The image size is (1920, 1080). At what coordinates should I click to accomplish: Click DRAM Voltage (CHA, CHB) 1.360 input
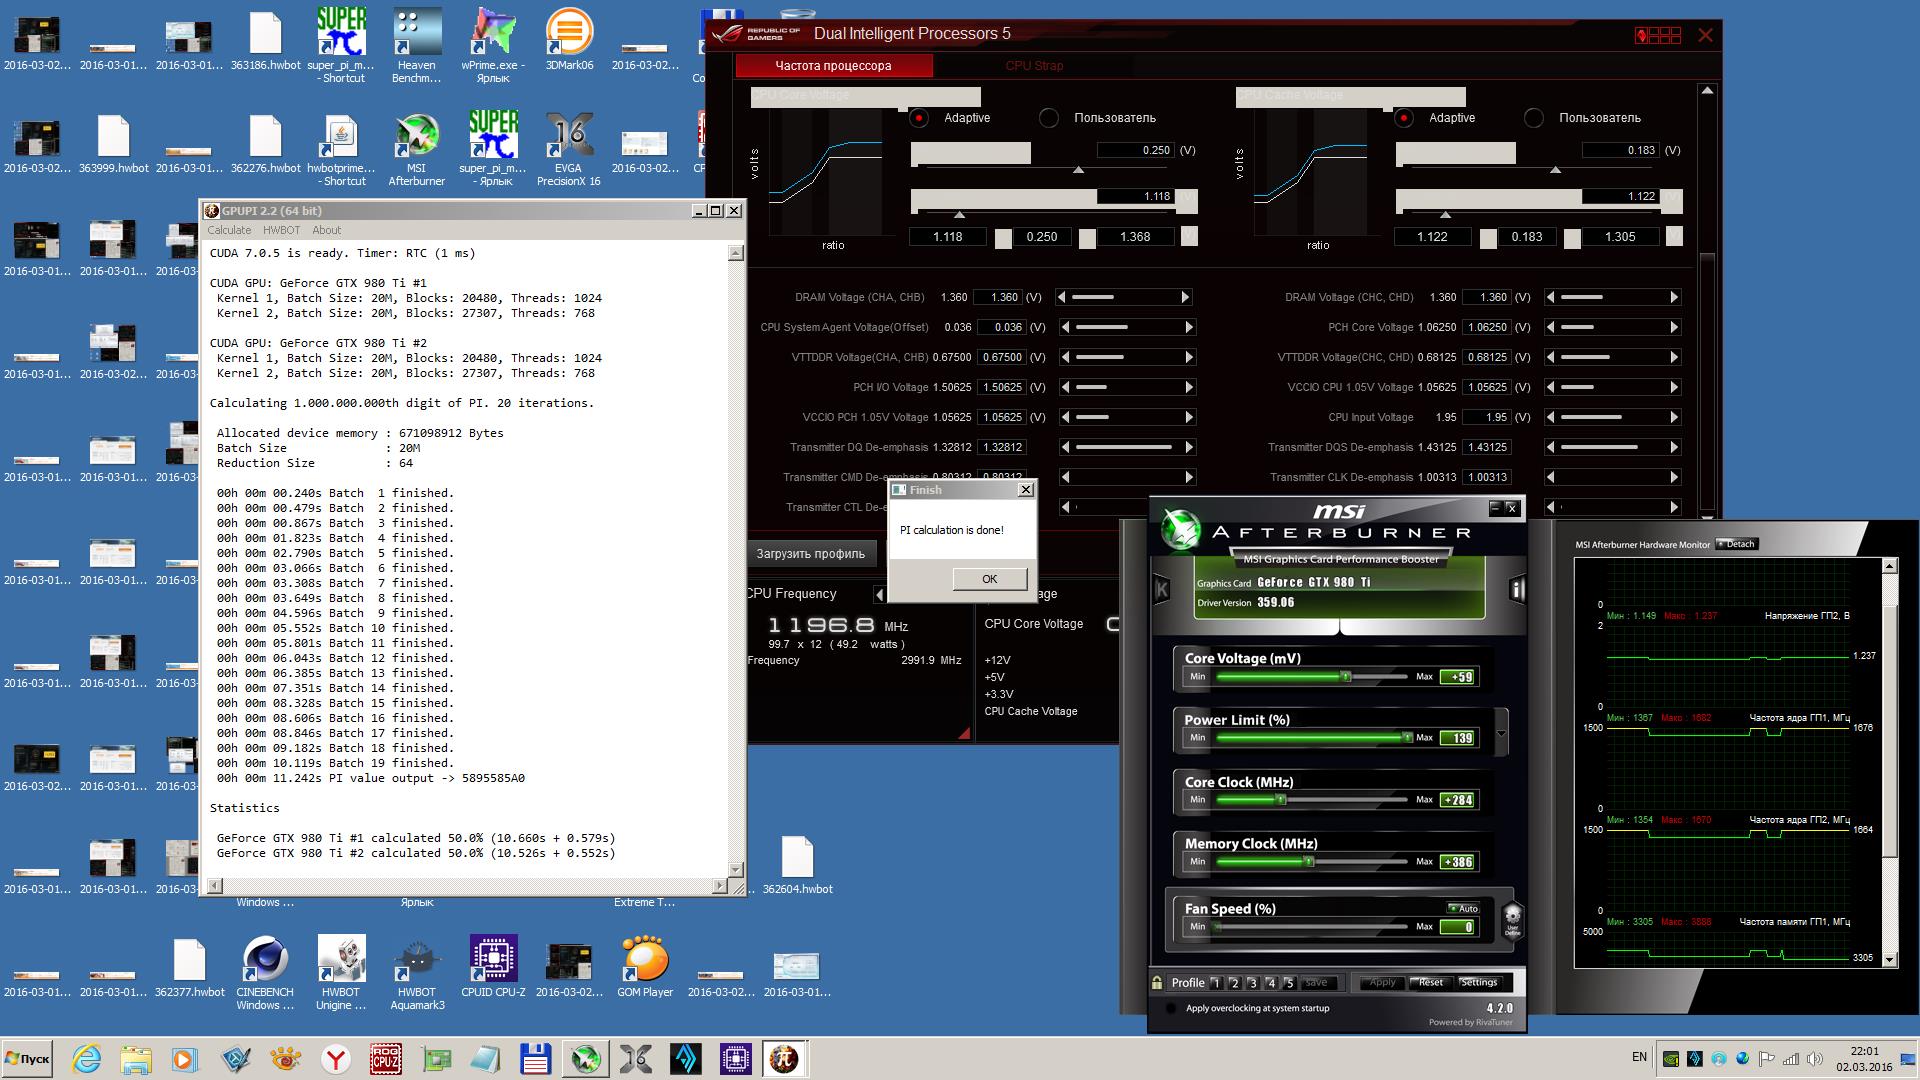pyautogui.click(x=999, y=297)
